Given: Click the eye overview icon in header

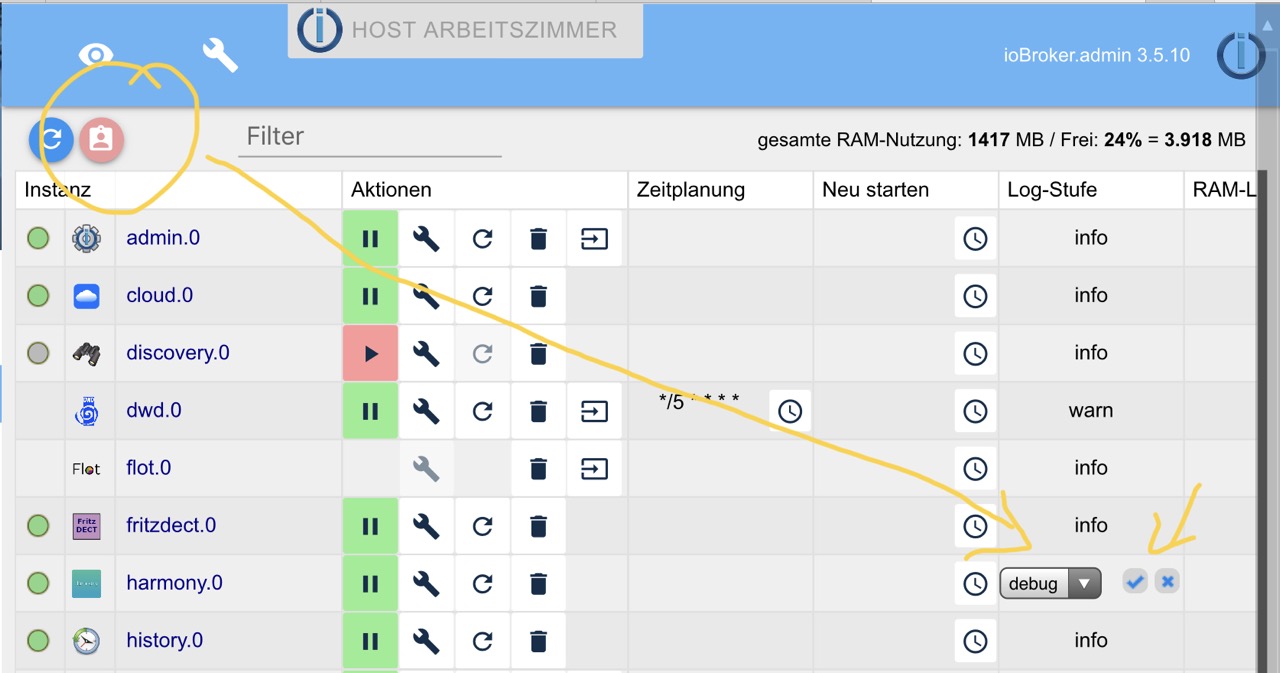Looking at the screenshot, I should tap(96, 55).
